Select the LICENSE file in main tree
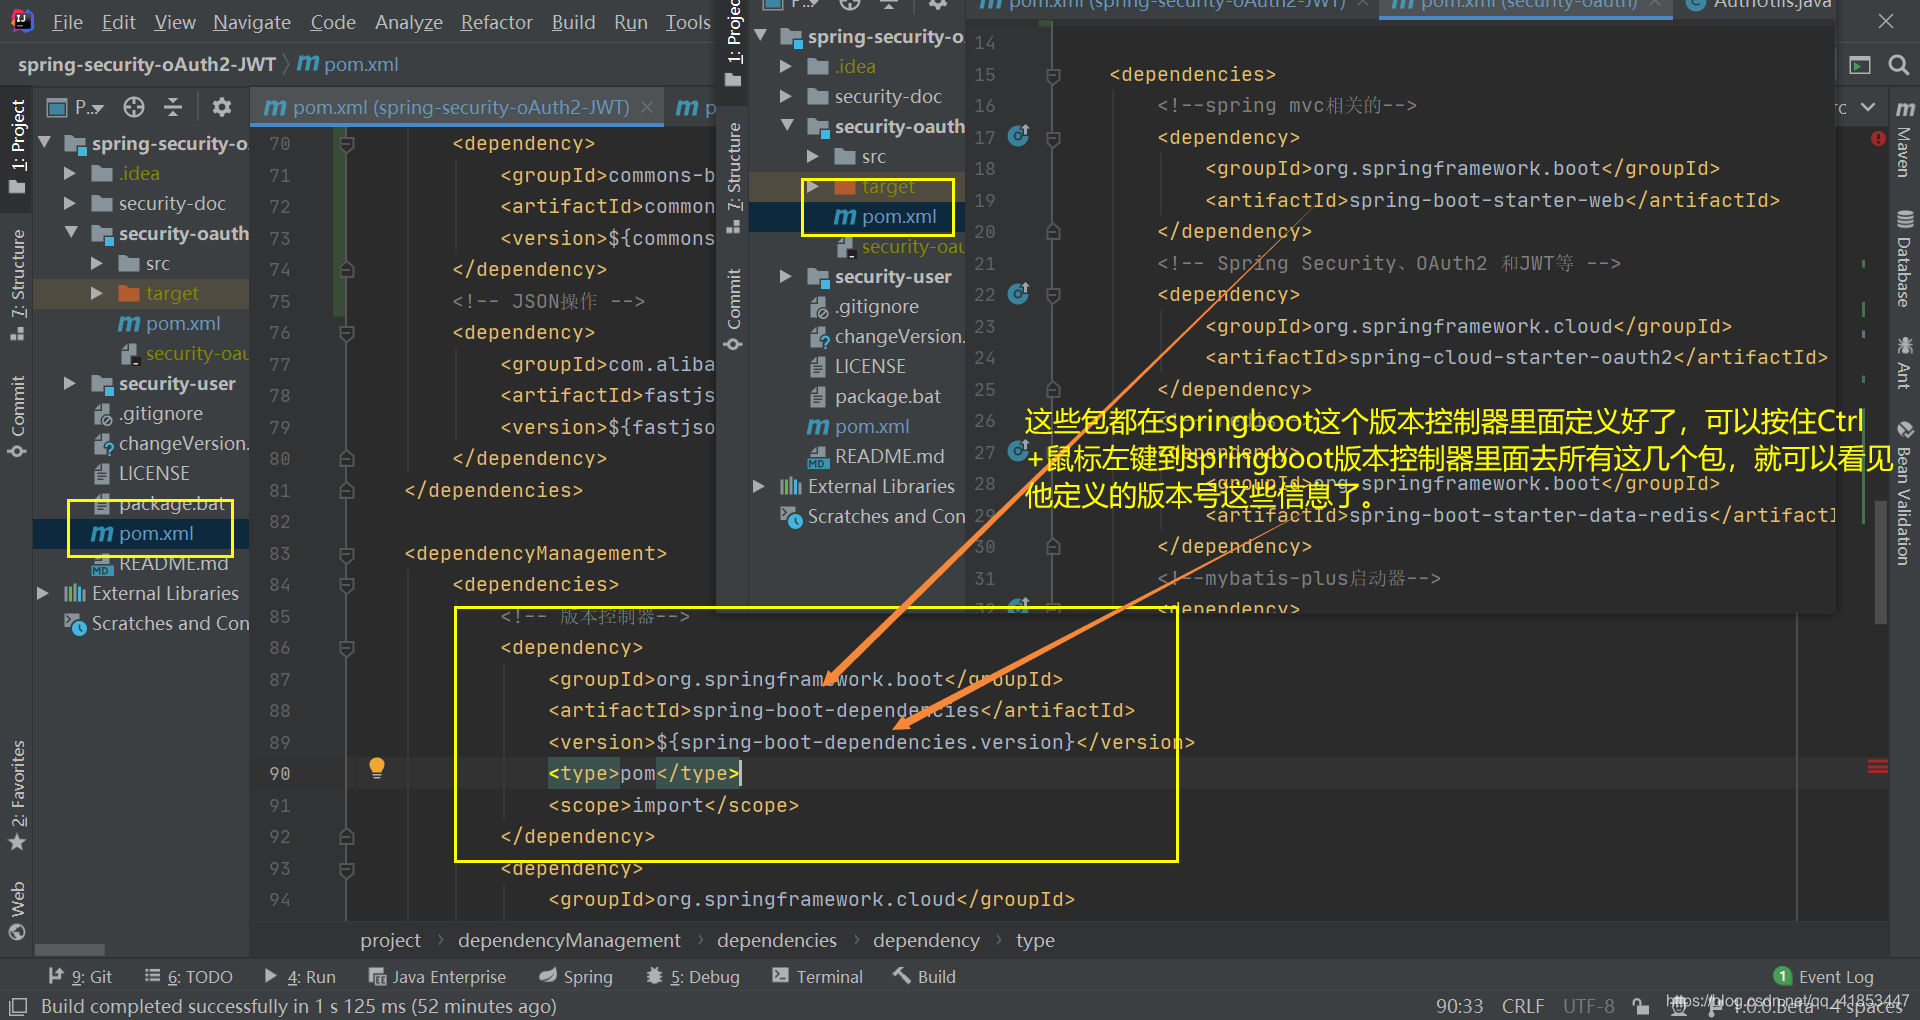 (x=141, y=473)
